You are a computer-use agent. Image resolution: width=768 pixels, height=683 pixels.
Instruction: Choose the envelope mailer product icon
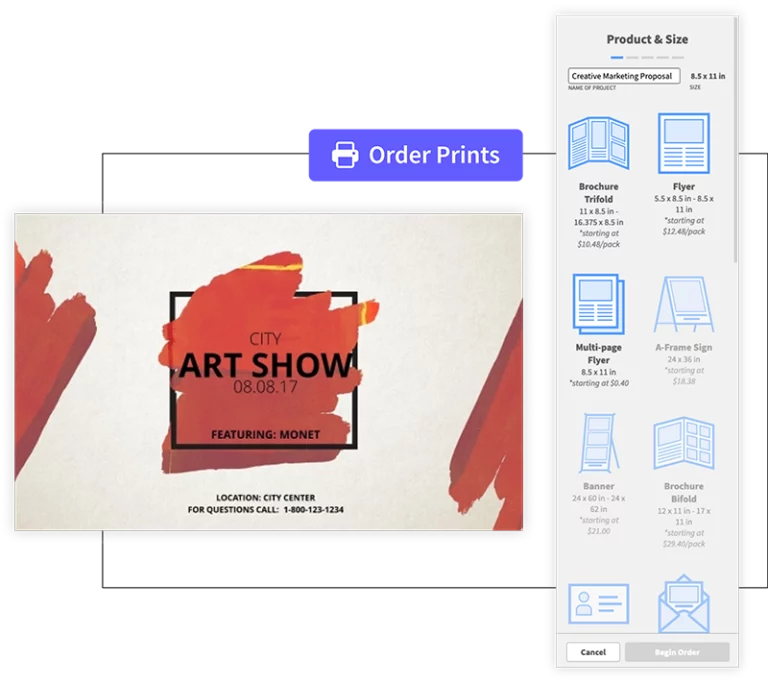(684, 604)
